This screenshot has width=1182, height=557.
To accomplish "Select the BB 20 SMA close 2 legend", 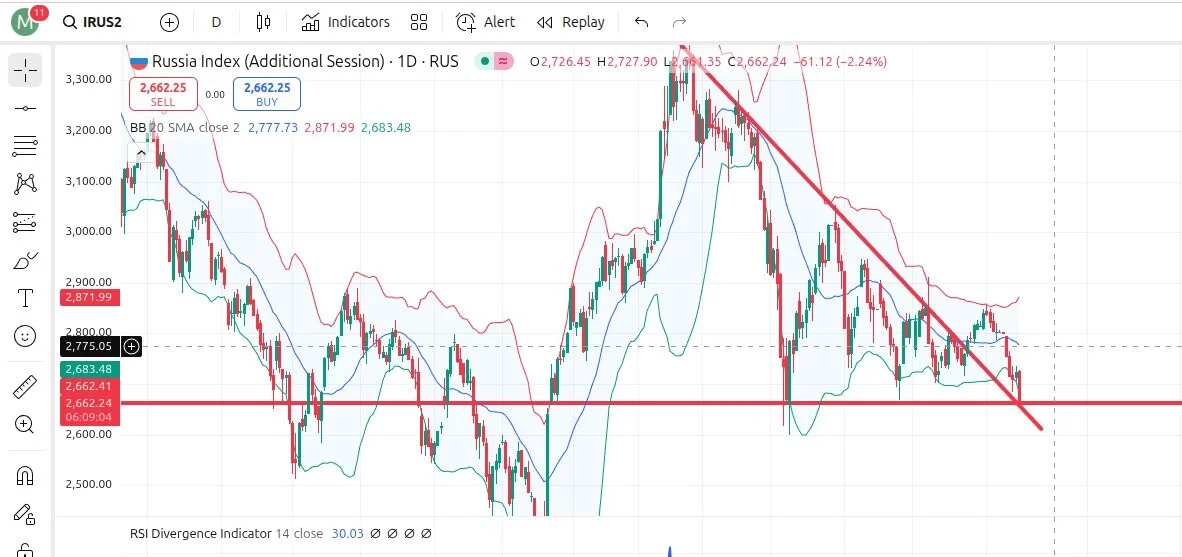I will (x=185, y=127).
